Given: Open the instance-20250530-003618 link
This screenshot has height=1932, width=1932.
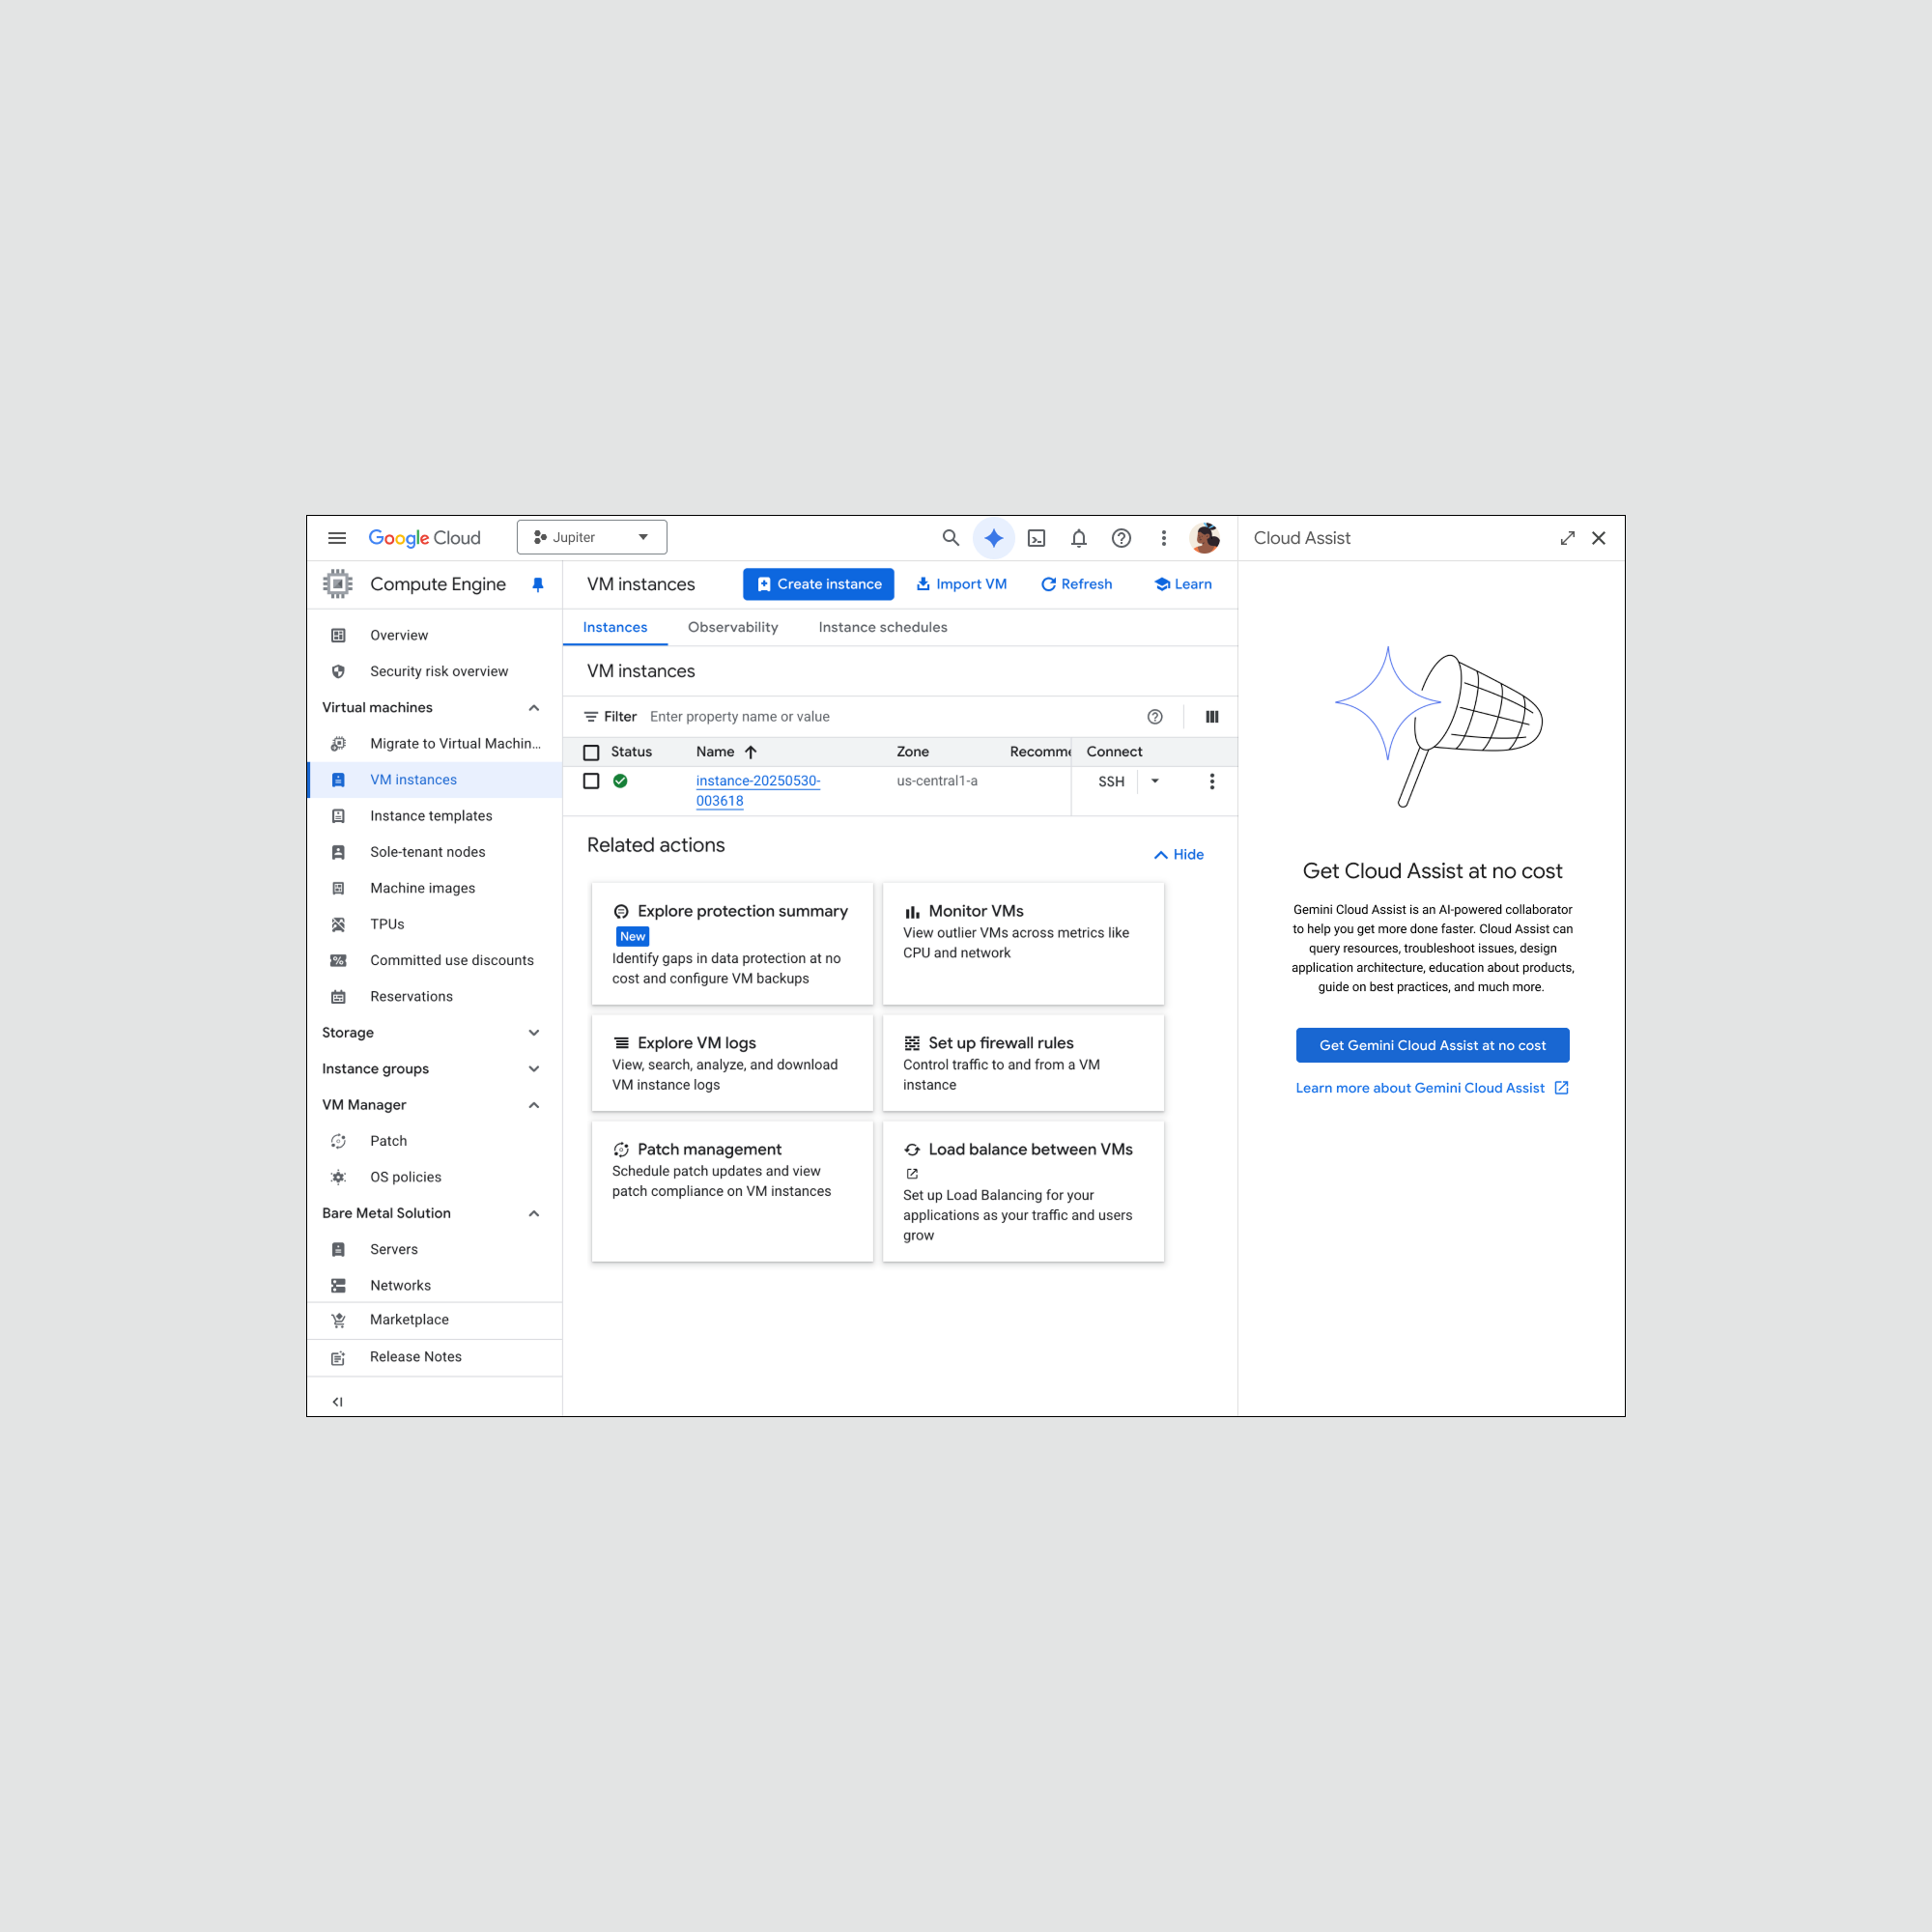Looking at the screenshot, I should click(758, 790).
